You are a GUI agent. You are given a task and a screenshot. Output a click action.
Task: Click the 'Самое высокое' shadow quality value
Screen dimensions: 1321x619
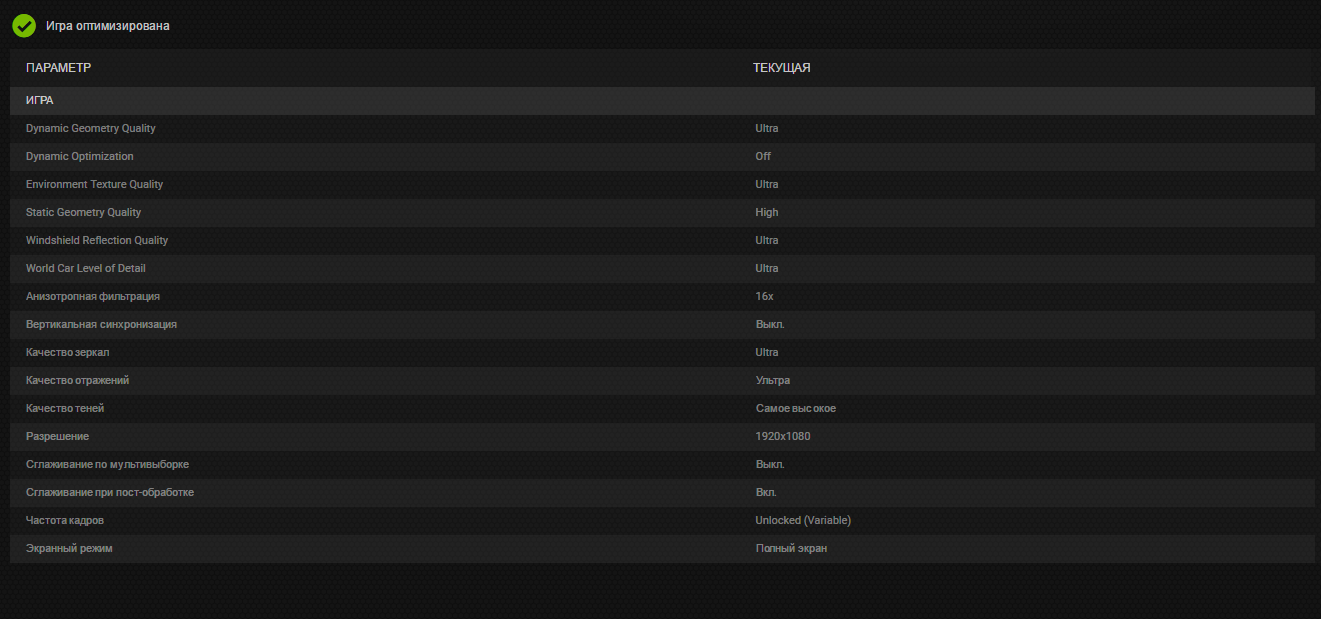coord(796,408)
